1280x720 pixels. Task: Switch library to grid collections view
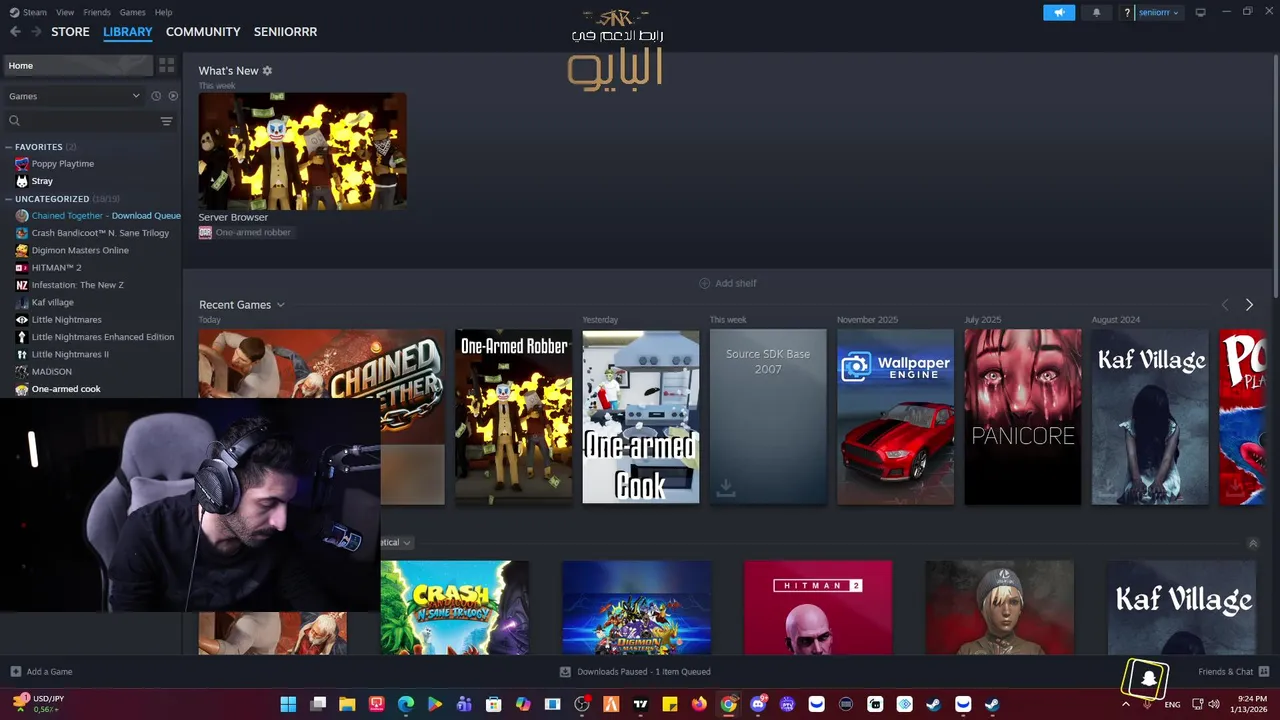coord(166,65)
